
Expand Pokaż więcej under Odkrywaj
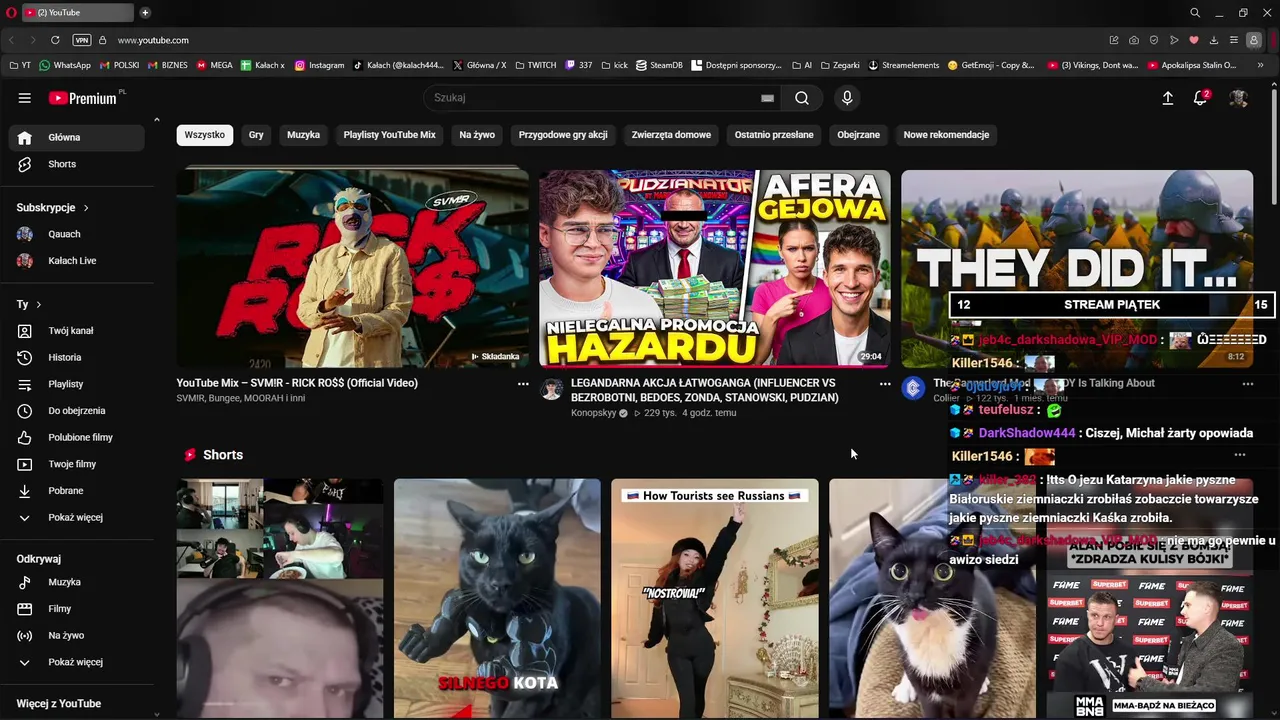tap(76, 662)
